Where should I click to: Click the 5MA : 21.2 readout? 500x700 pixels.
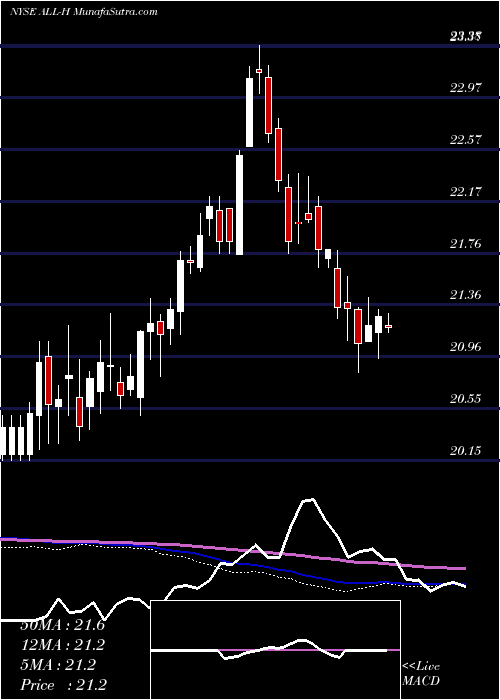[x=58, y=665]
